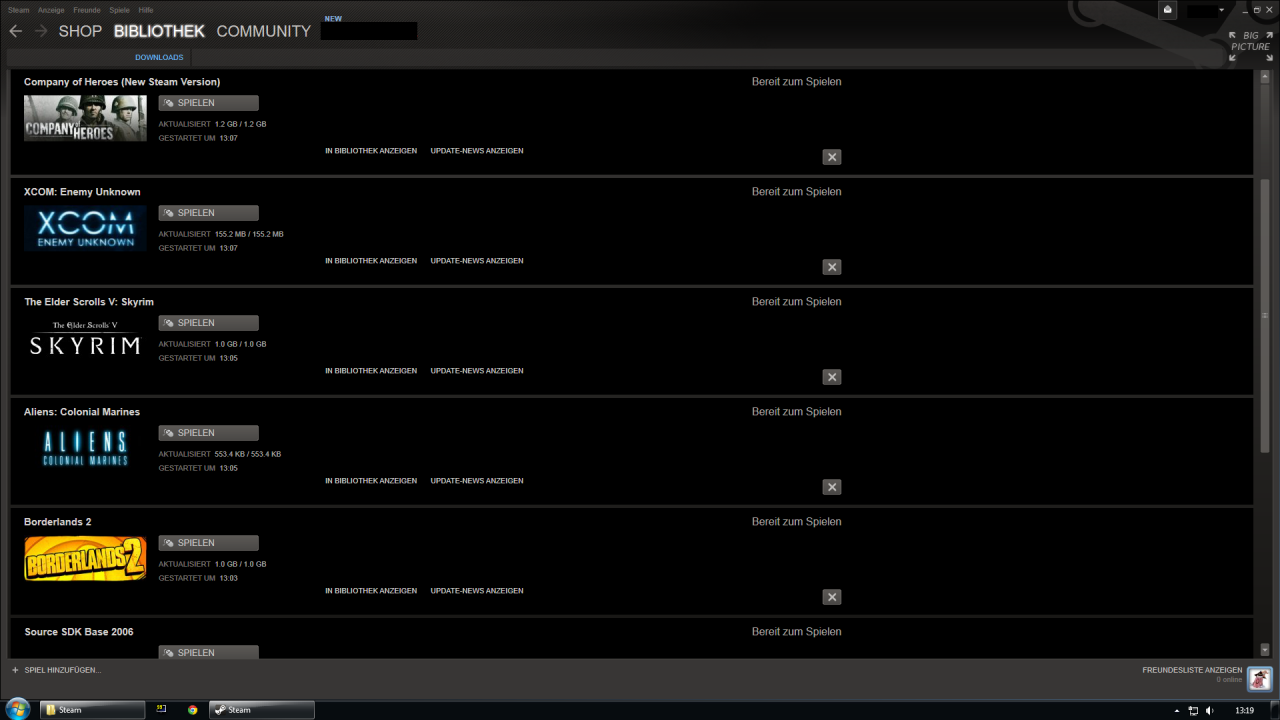The image size is (1280, 720).
Task: Click FREUNDESLISTE ANZEIGEN link
Action: pyautogui.click(x=1192, y=670)
